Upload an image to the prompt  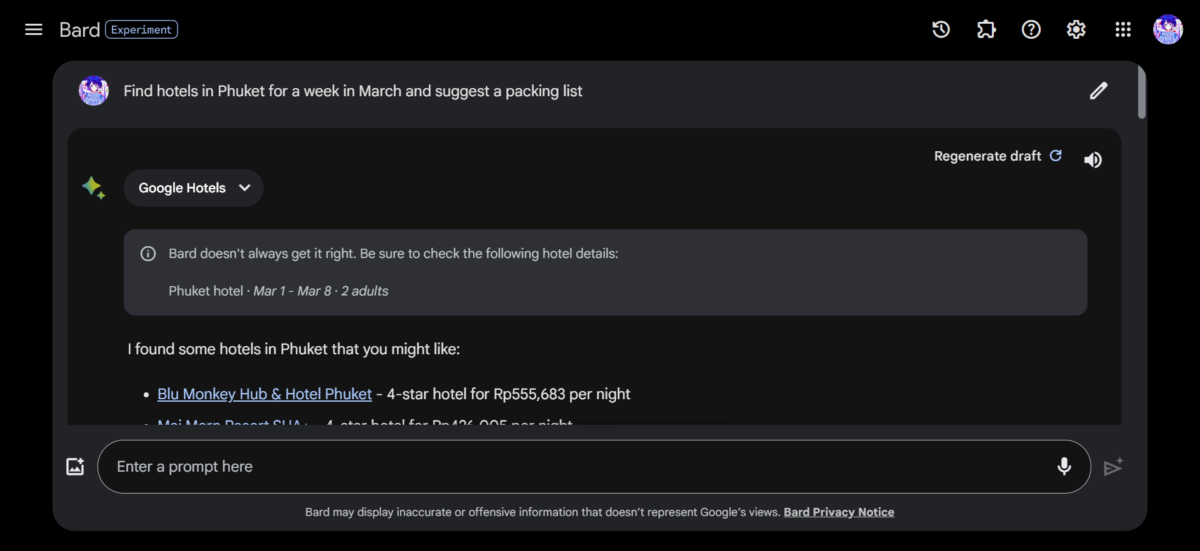[x=75, y=466]
